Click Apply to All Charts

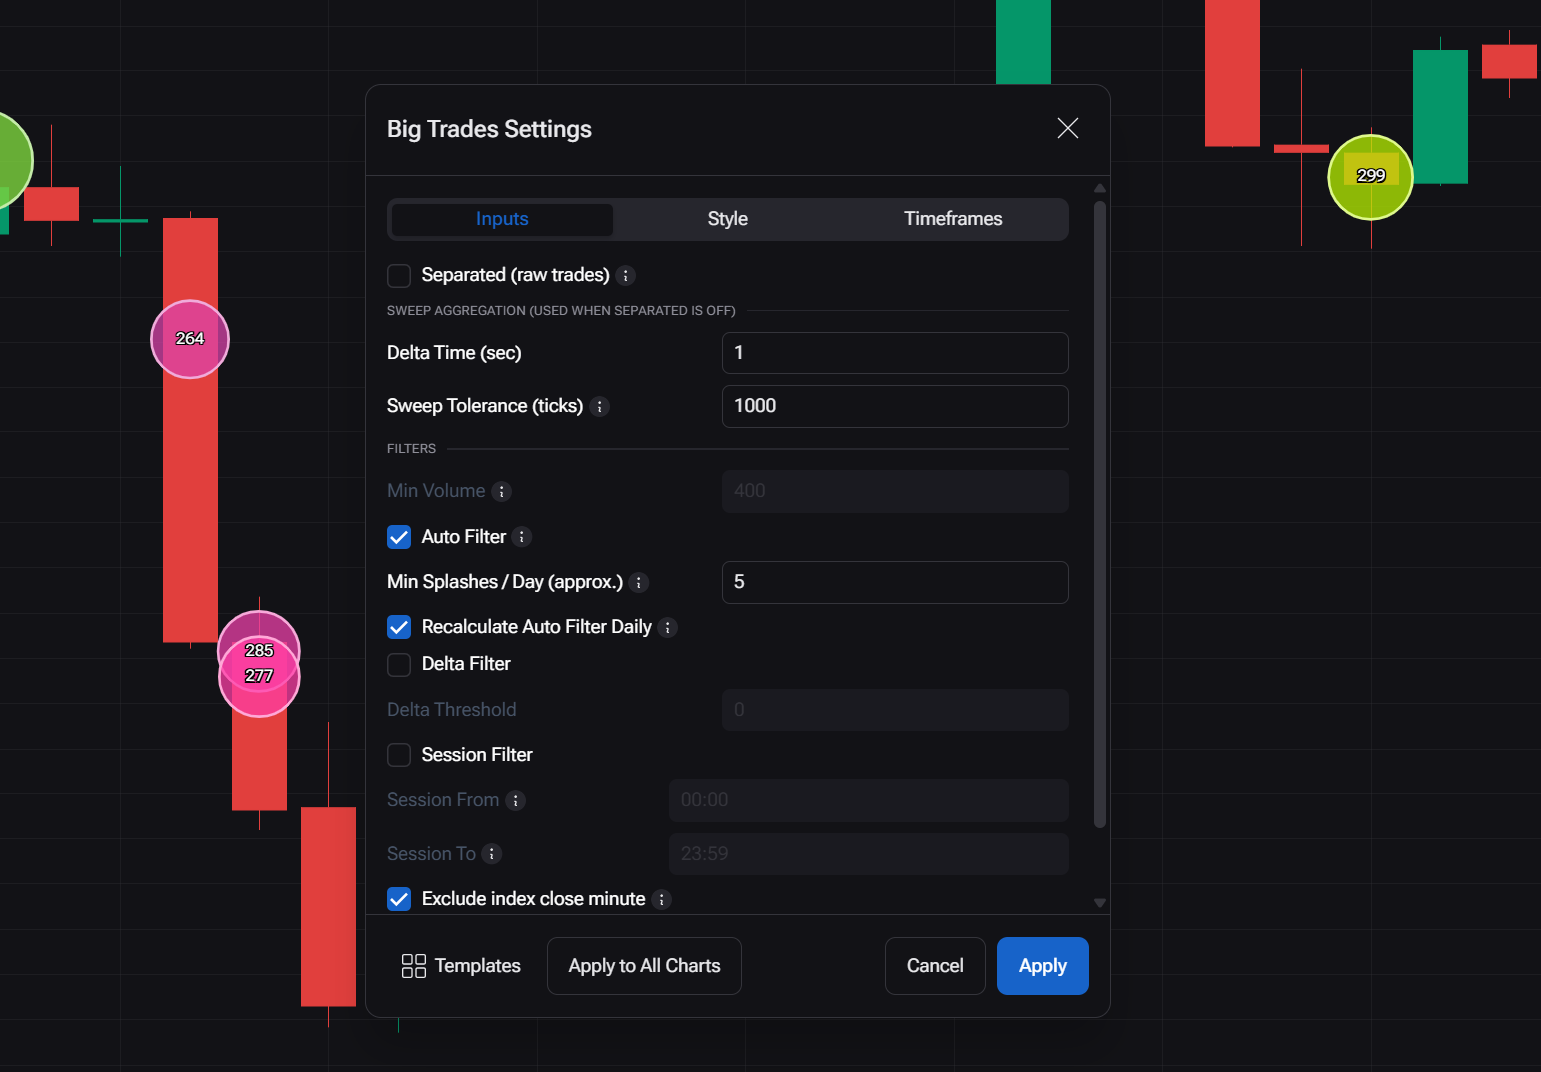(644, 966)
